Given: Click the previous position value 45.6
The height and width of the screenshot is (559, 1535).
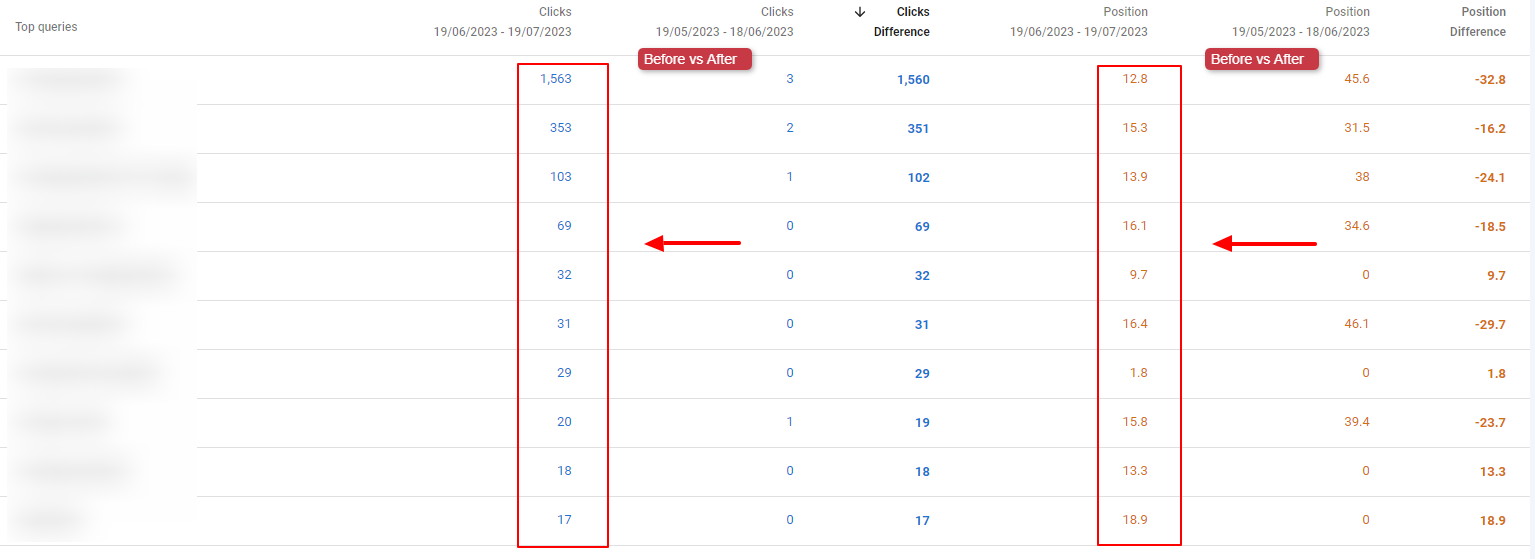Looking at the screenshot, I should click(x=1357, y=78).
